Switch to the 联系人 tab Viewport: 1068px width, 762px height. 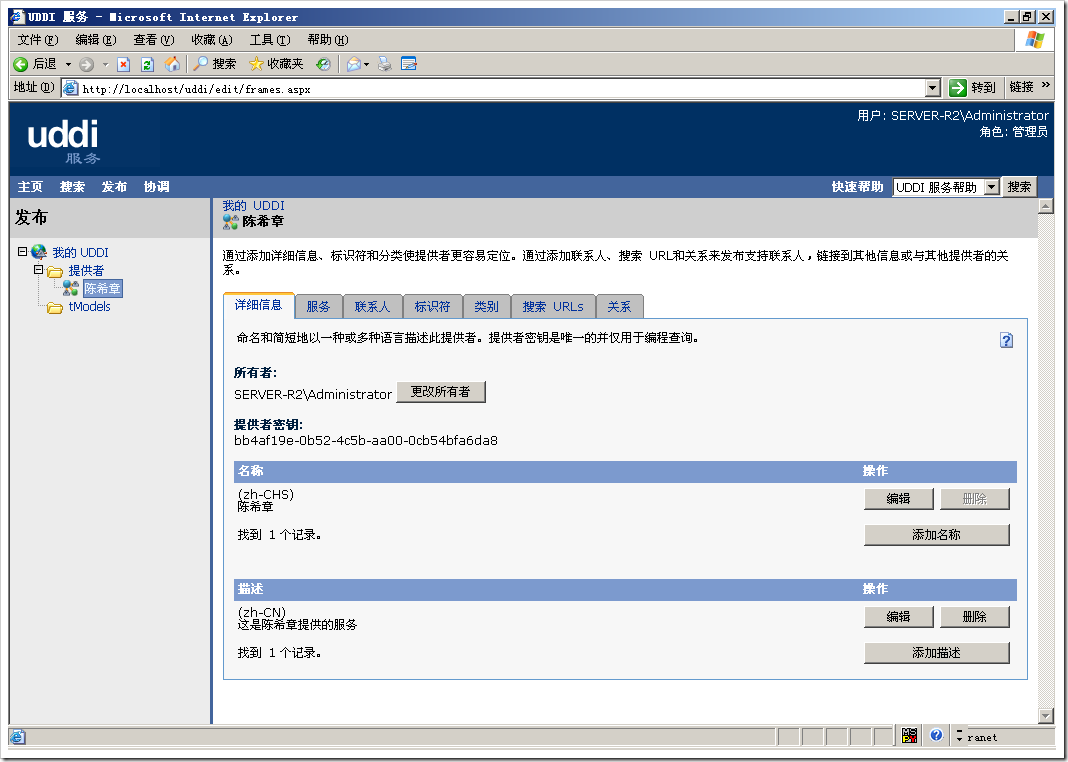coord(372,306)
